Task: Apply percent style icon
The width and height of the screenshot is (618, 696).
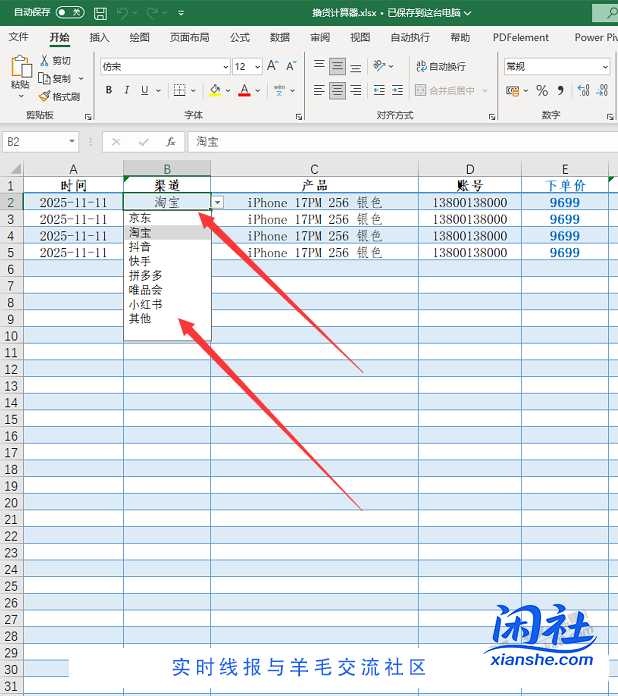Action: pos(542,91)
